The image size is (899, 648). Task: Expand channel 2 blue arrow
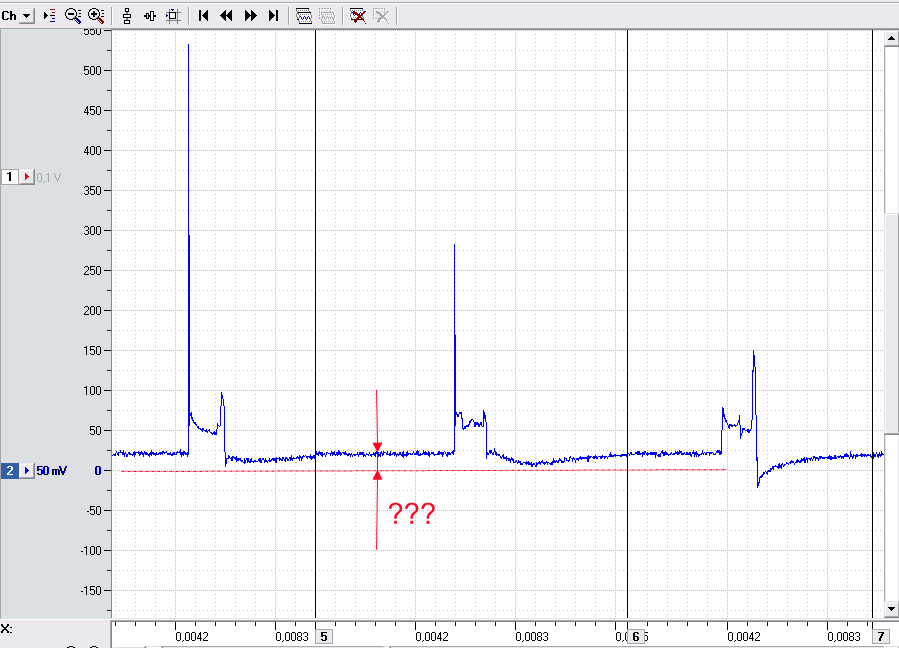[x=26, y=471]
